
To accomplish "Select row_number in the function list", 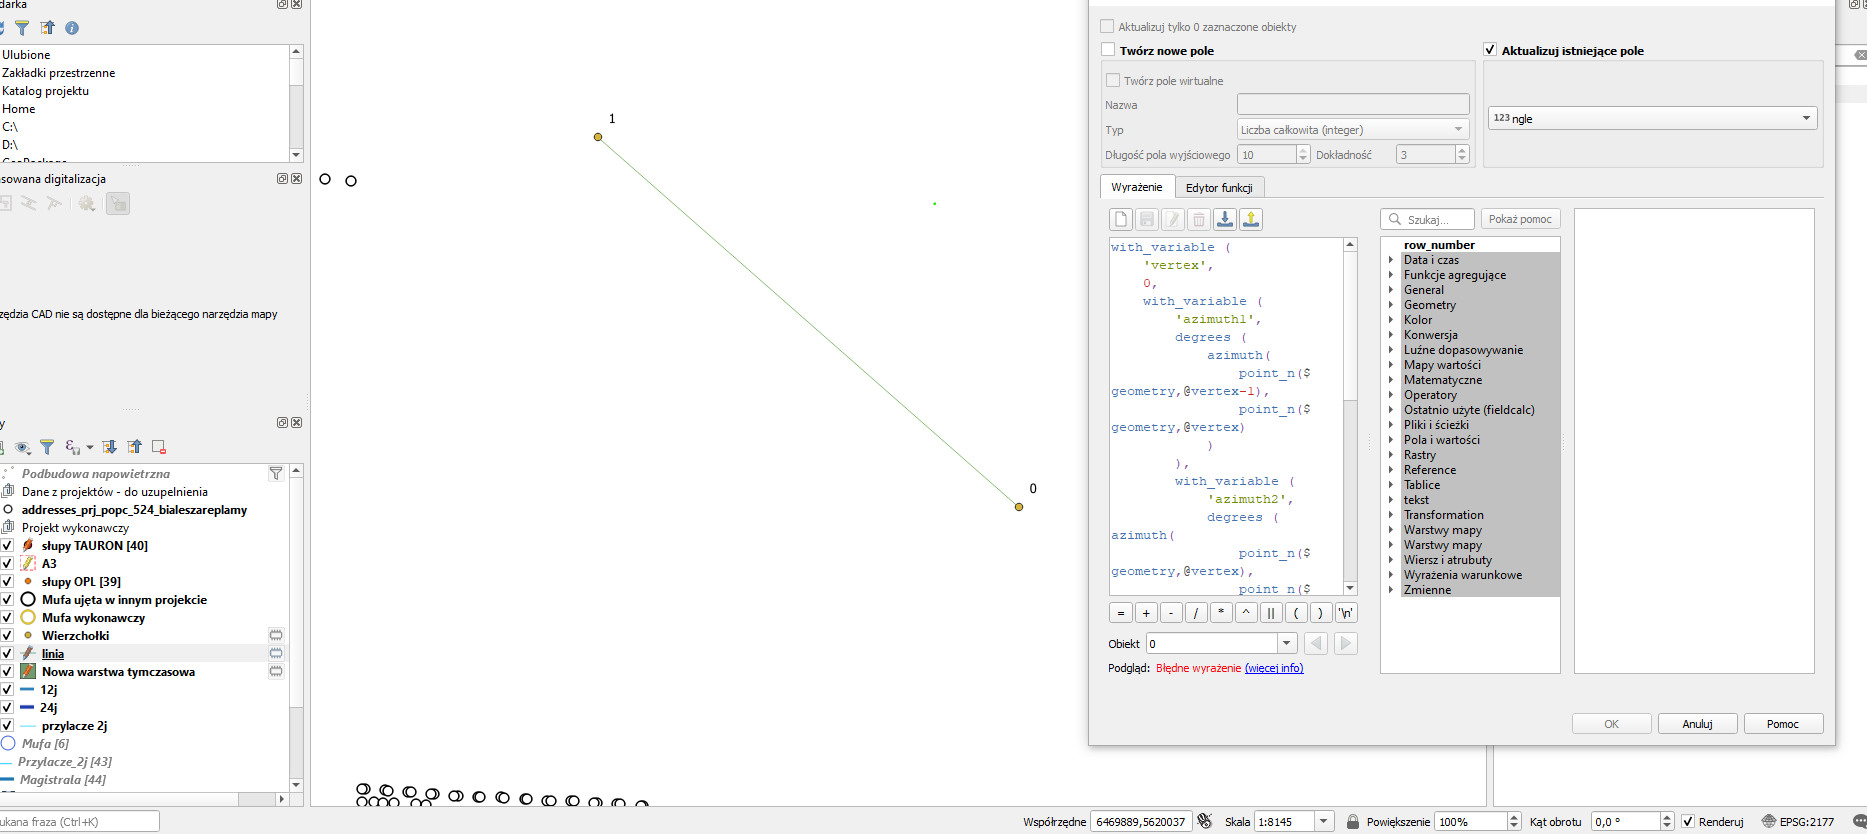I will coord(1439,245).
